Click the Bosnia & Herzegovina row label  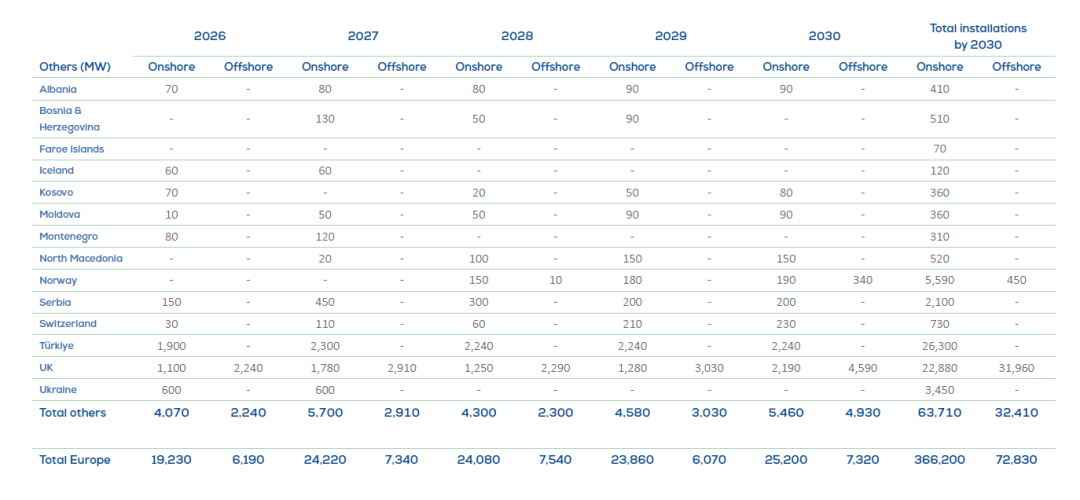point(69,119)
